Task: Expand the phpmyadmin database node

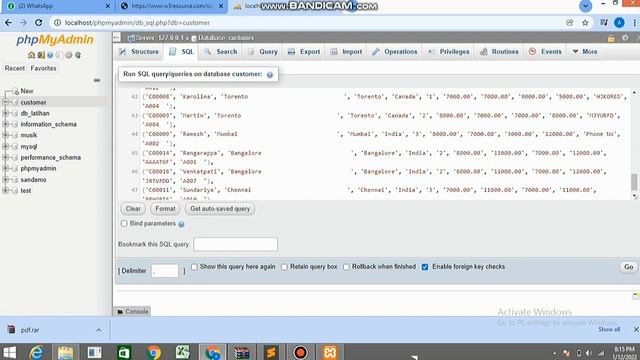Action: pyautogui.click(x=6, y=168)
